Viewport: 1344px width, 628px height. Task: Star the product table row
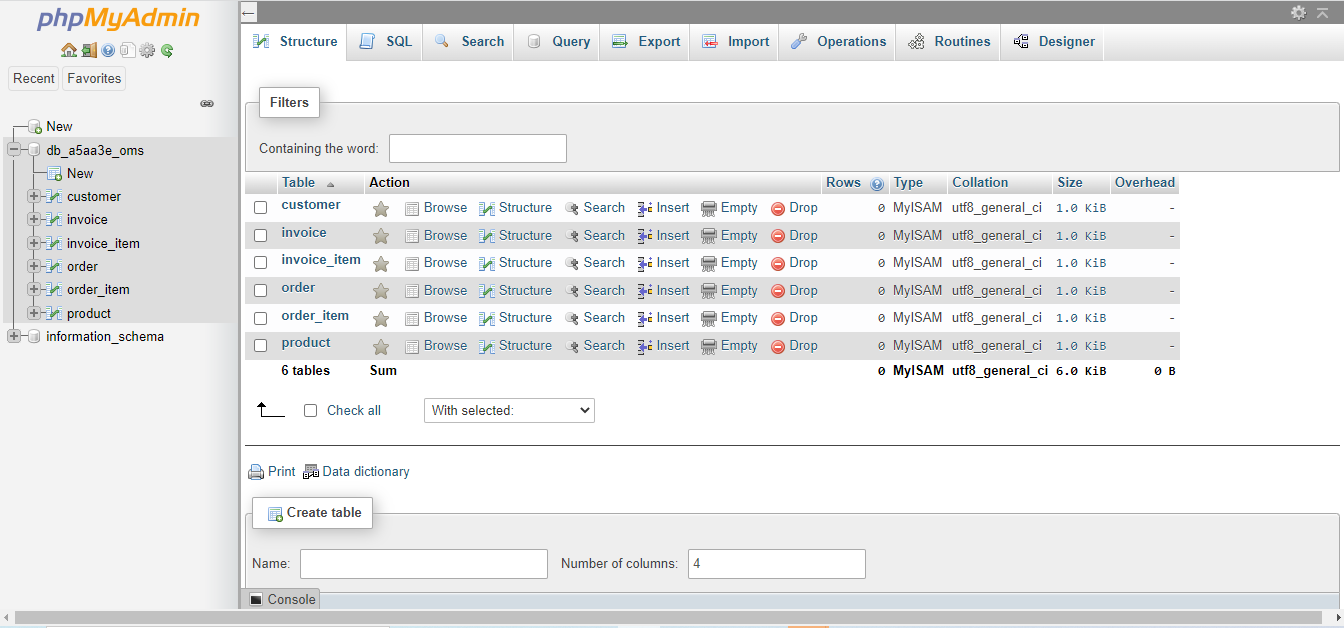380,347
